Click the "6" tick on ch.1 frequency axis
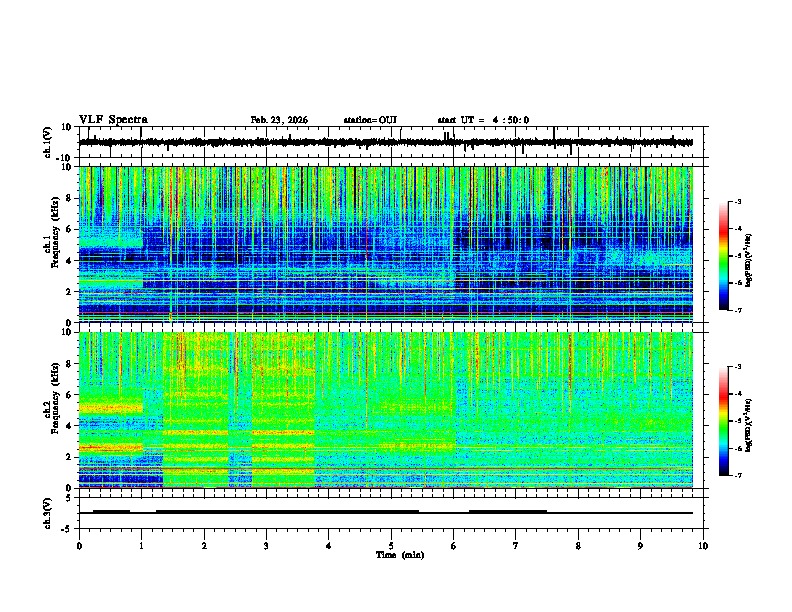Viewport: 792px width, 612px height. tap(70, 229)
